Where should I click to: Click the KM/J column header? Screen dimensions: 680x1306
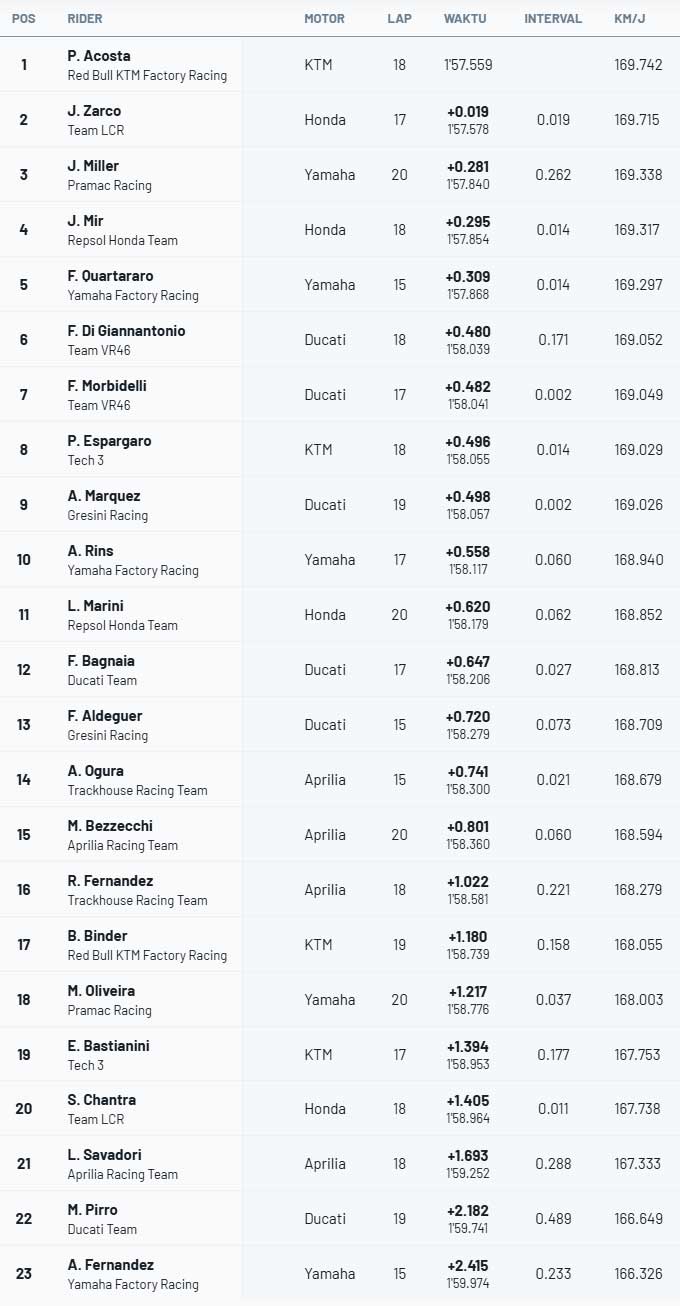pyautogui.click(x=629, y=19)
